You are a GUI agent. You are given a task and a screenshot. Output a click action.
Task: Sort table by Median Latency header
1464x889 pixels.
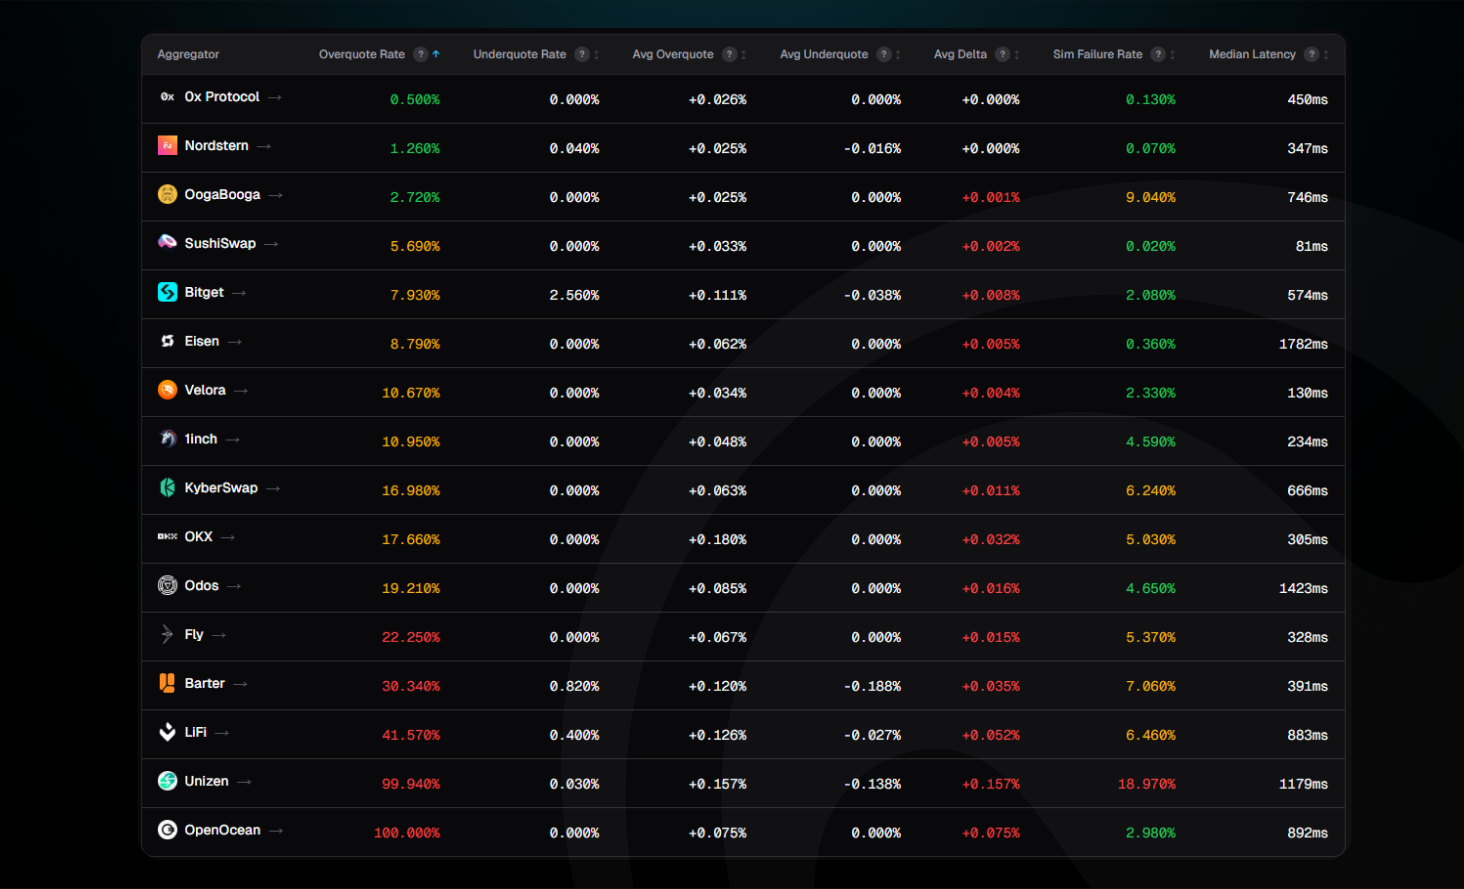point(1252,54)
